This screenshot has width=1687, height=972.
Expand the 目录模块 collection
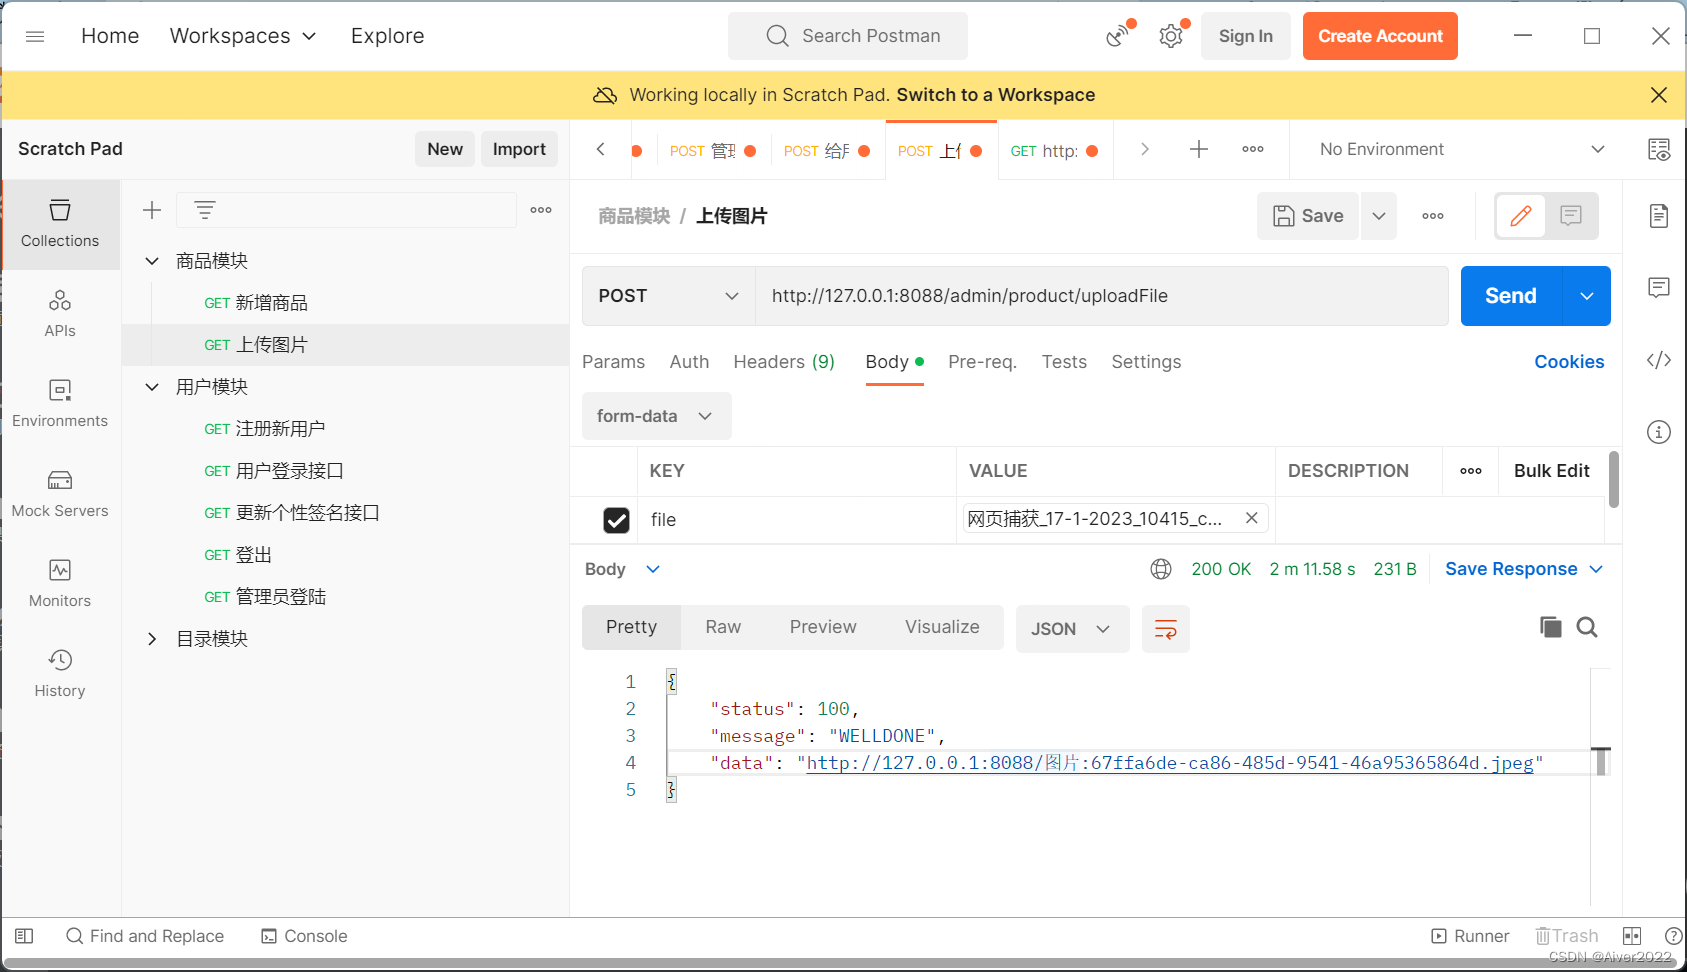click(x=152, y=639)
